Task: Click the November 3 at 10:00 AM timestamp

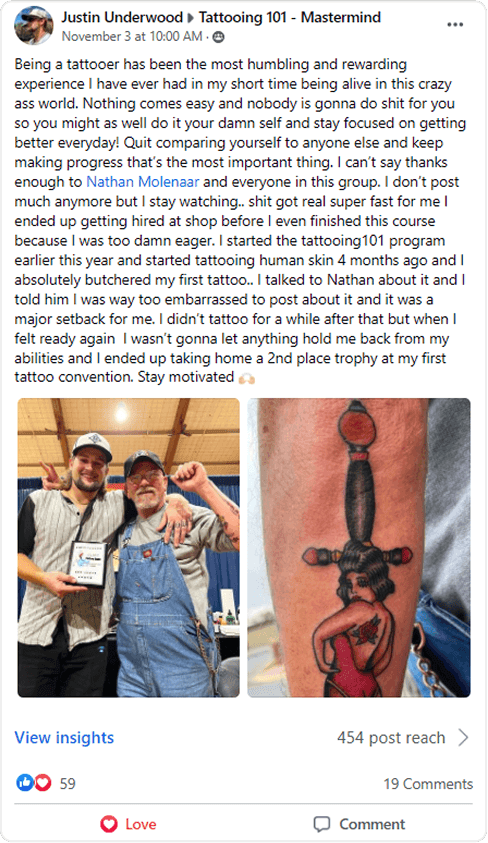Action: pyautogui.click(x=132, y=37)
